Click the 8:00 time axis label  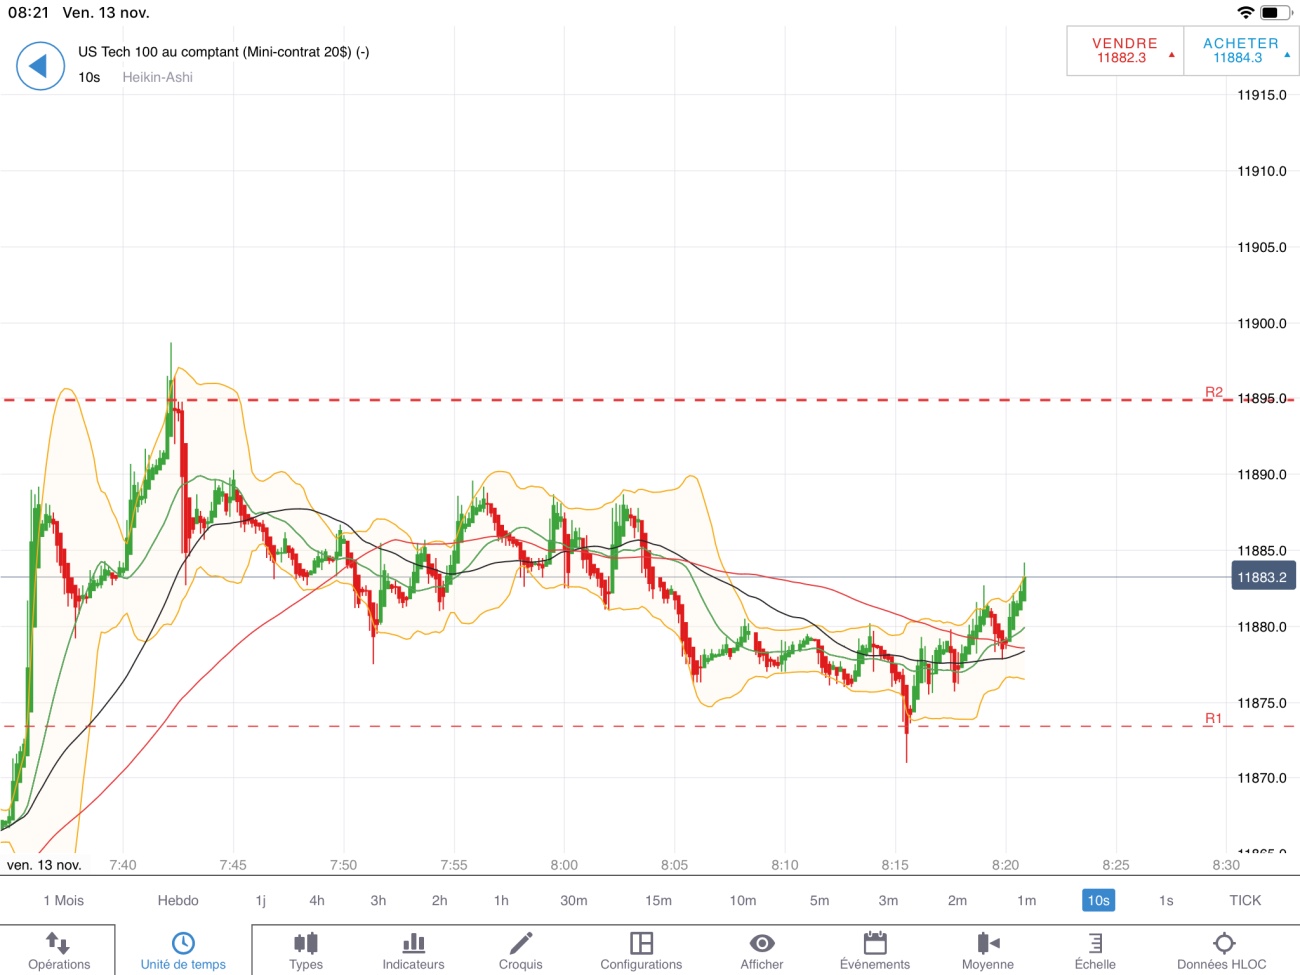(564, 865)
